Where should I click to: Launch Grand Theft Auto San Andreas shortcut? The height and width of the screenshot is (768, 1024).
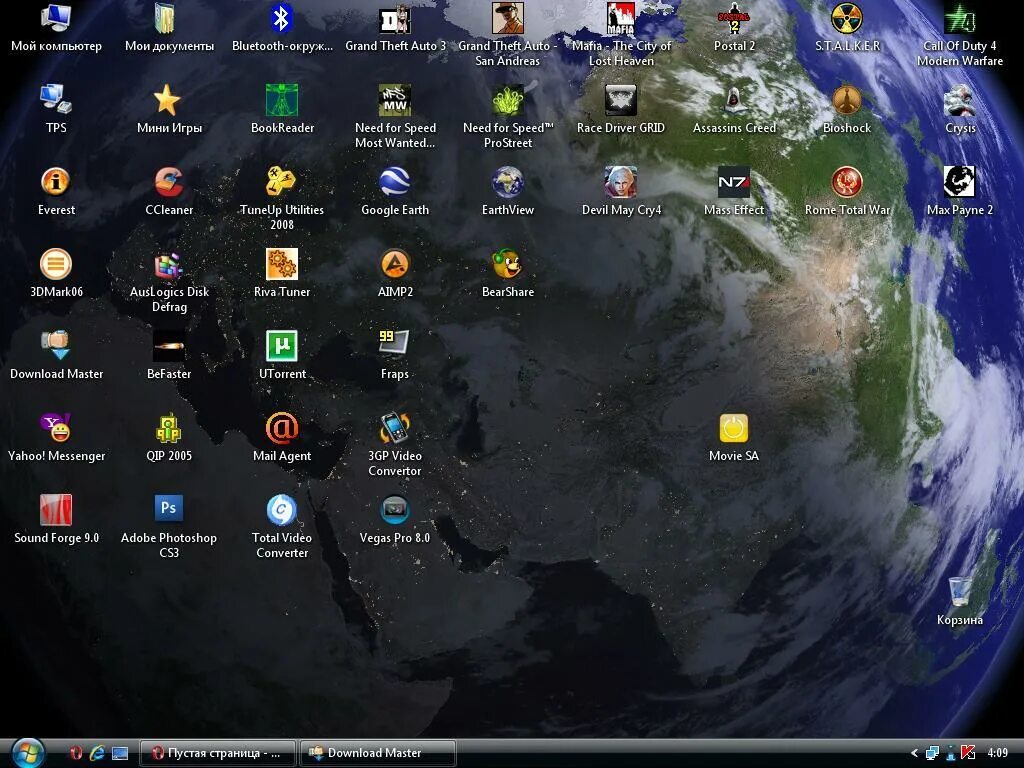click(508, 18)
